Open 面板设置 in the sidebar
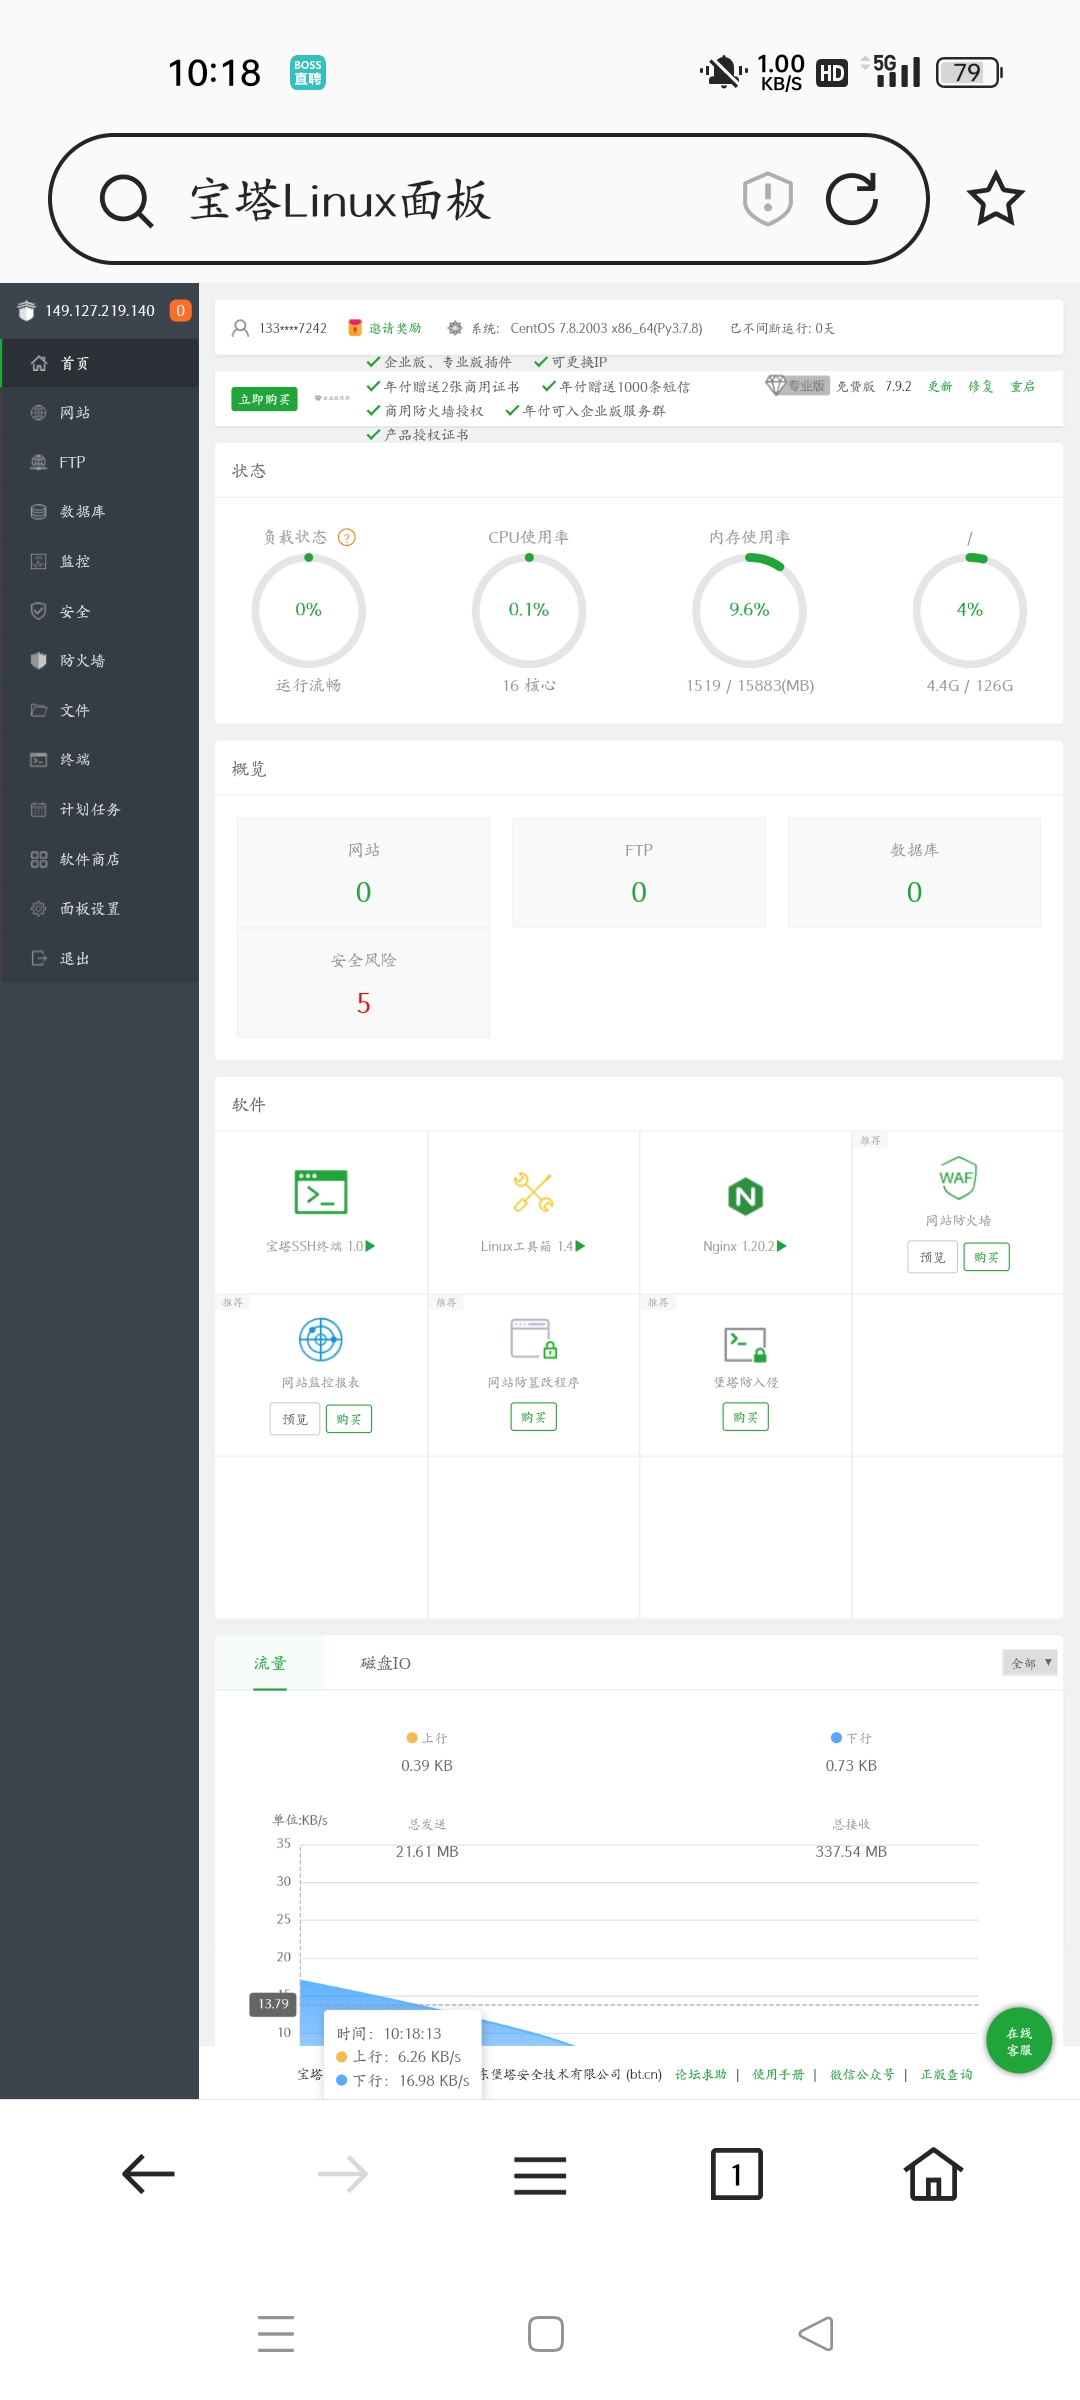This screenshot has width=1080, height=2400. (x=100, y=908)
